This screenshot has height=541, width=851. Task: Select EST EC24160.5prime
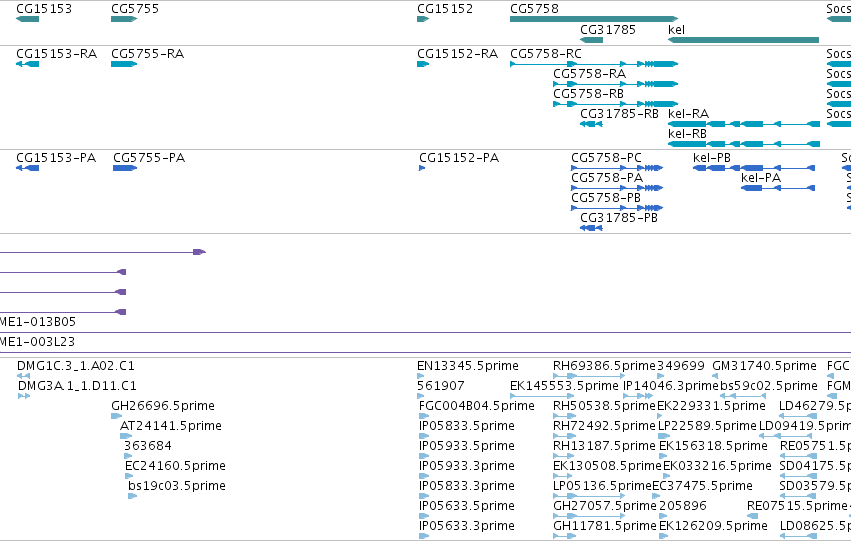pos(129,476)
